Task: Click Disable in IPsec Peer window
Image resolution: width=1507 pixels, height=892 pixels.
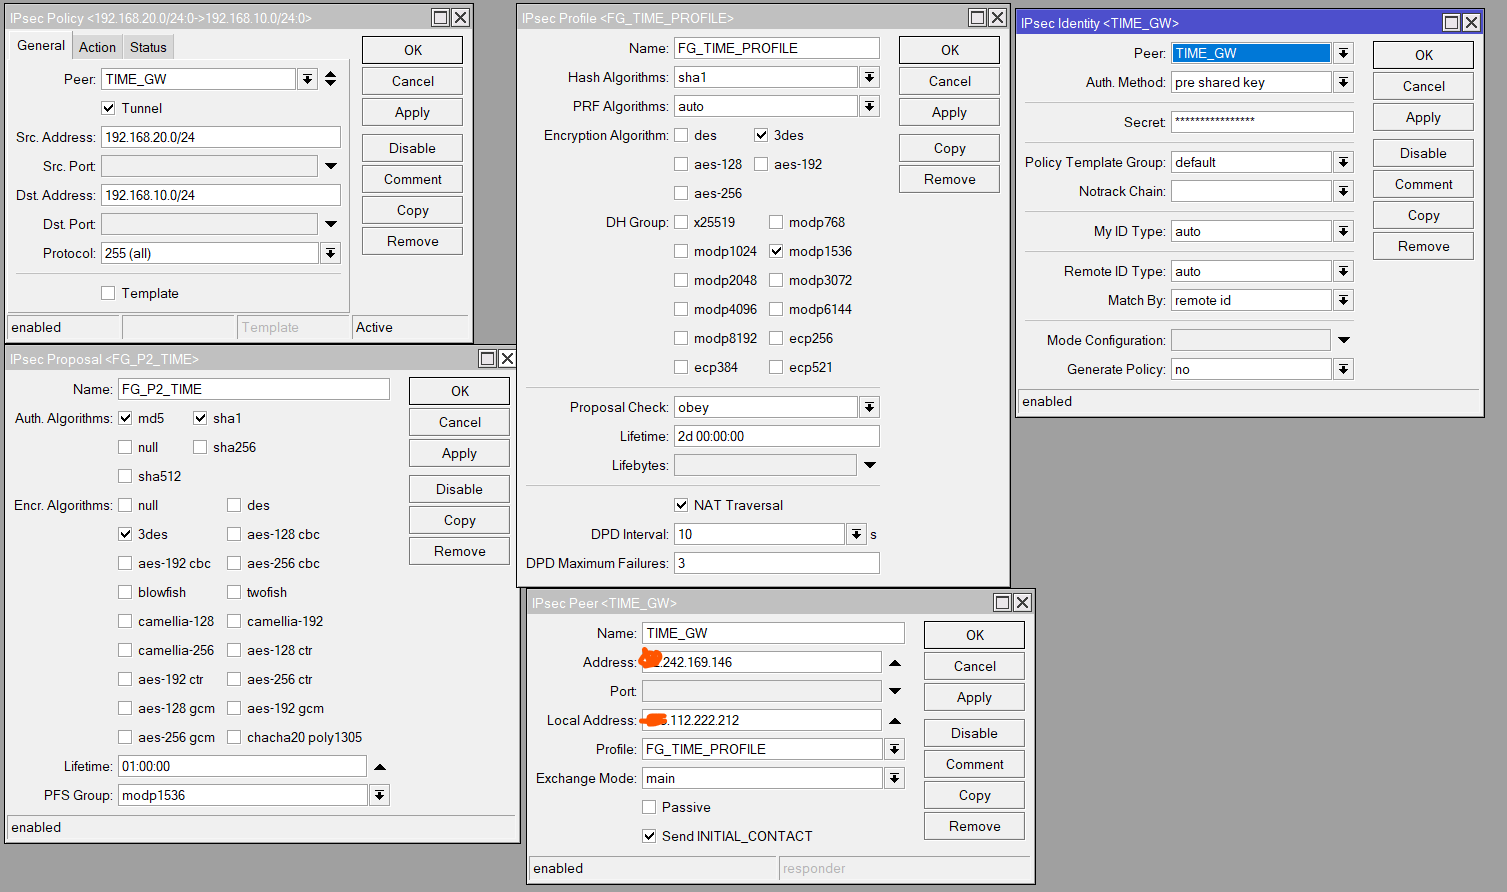Action: point(974,733)
